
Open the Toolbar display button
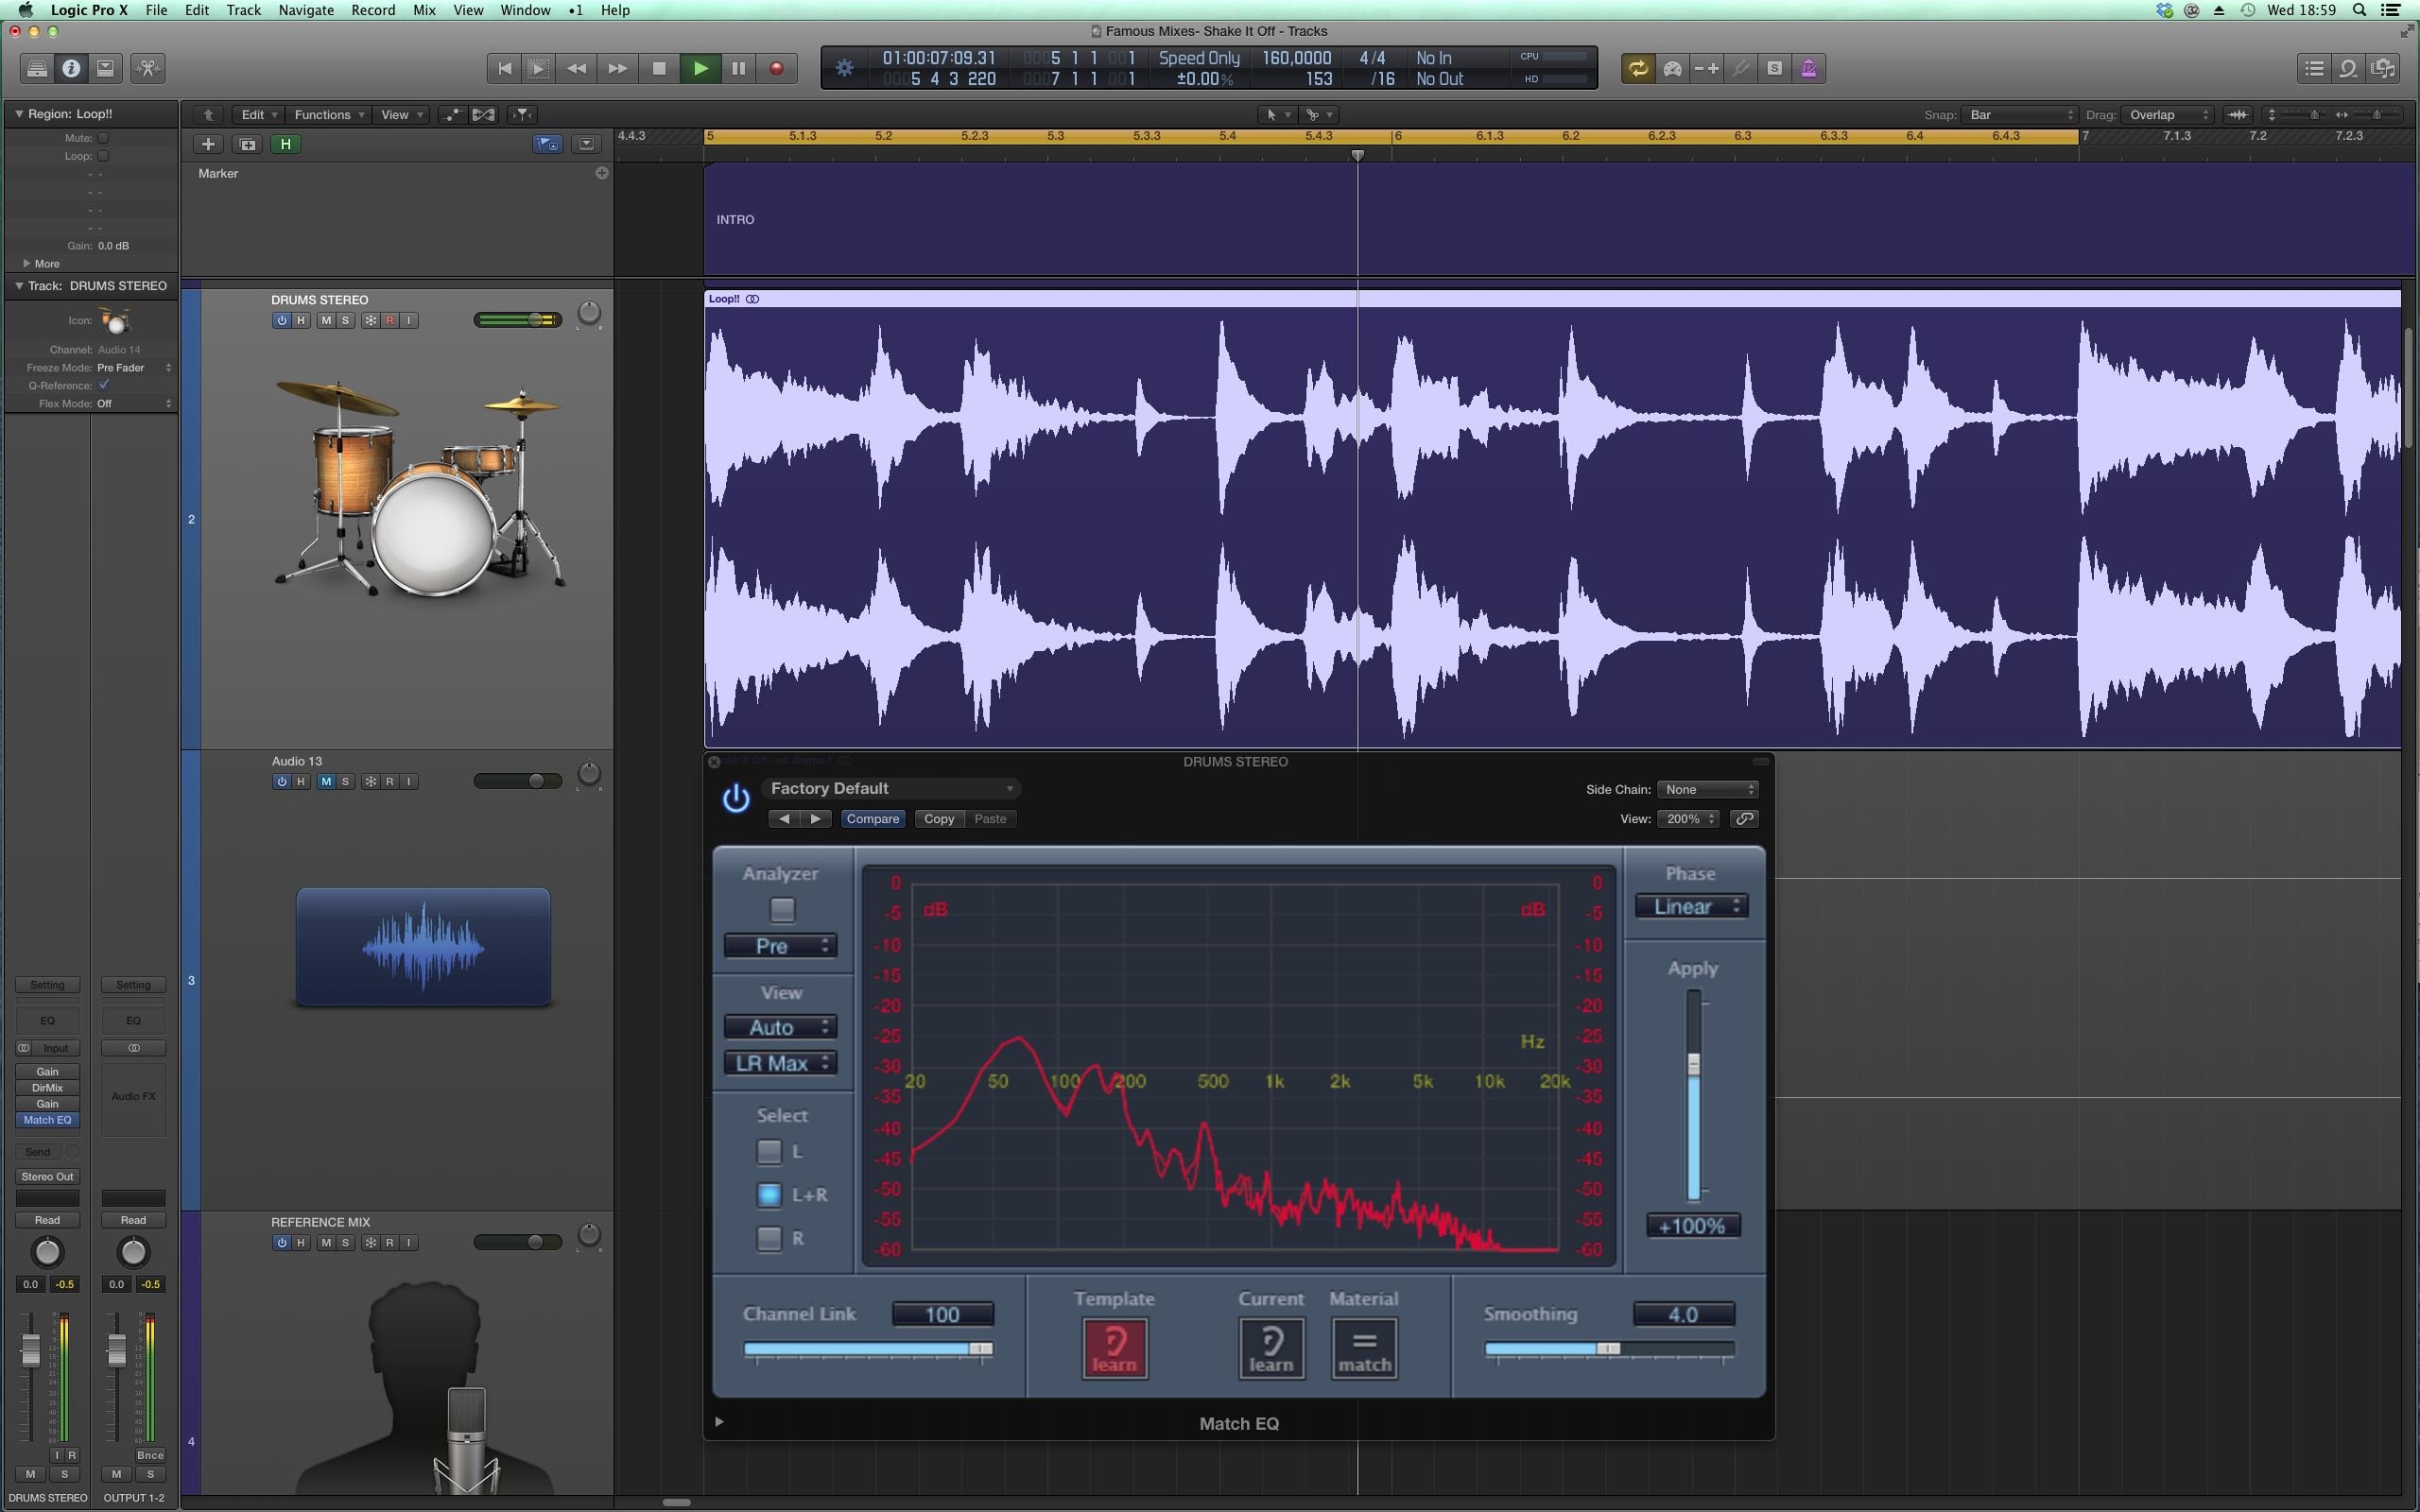(x=105, y=68)
